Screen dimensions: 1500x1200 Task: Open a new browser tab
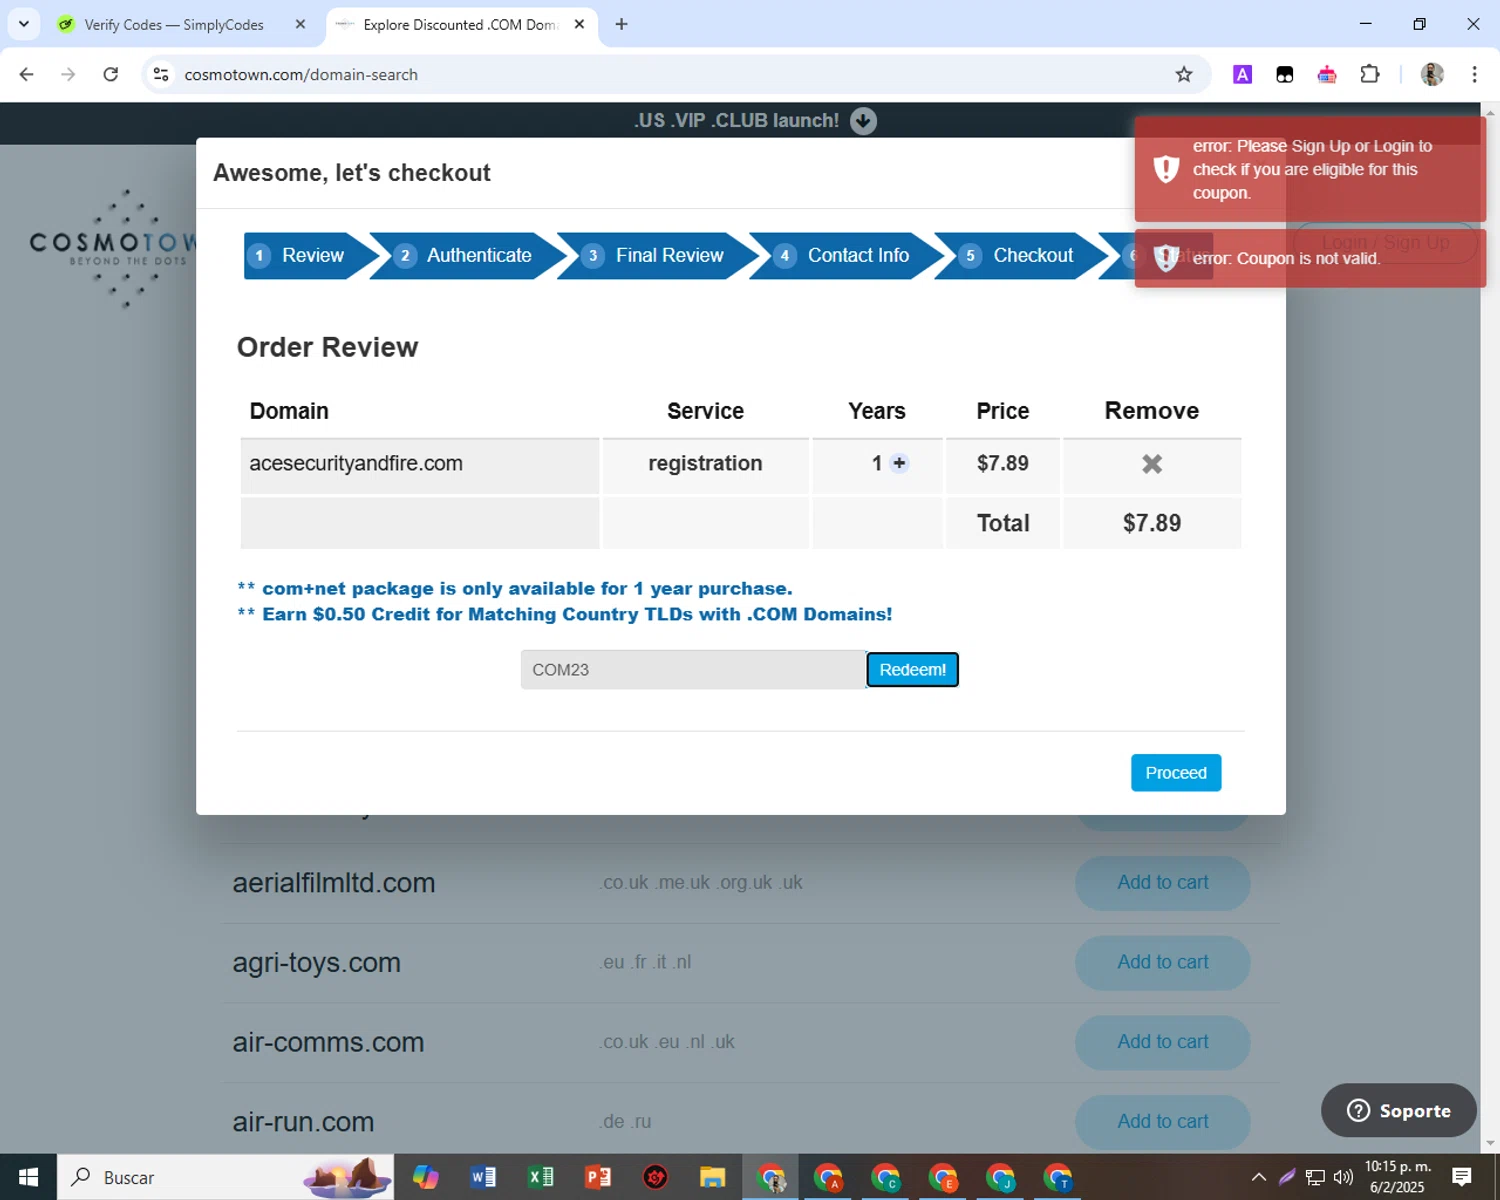coord(621,25)
